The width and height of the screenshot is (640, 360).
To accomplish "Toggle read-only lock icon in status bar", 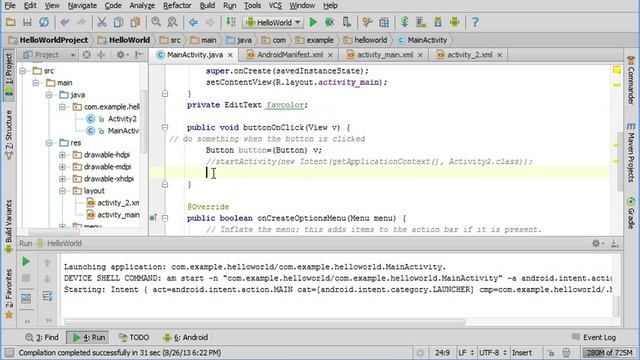I will tap(550, 353).
